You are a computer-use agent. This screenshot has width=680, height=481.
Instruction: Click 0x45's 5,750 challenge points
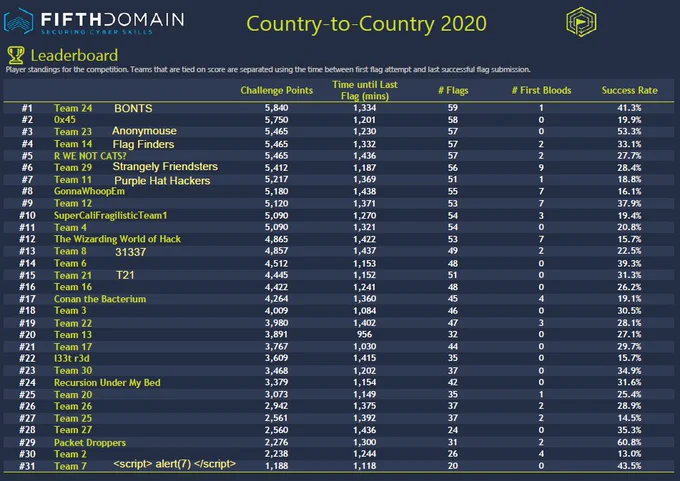click(x=276, y=120)
